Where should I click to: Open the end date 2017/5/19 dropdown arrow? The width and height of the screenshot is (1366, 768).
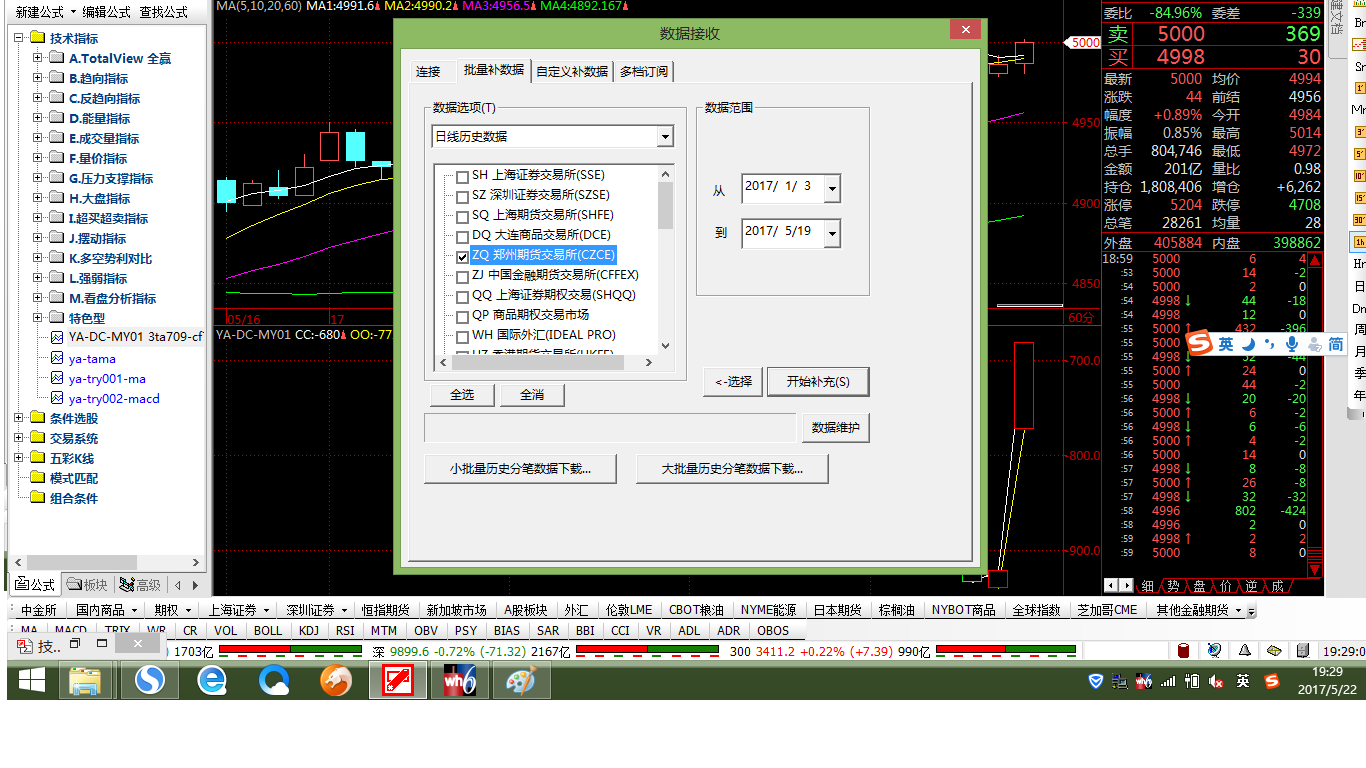point(832,234)
